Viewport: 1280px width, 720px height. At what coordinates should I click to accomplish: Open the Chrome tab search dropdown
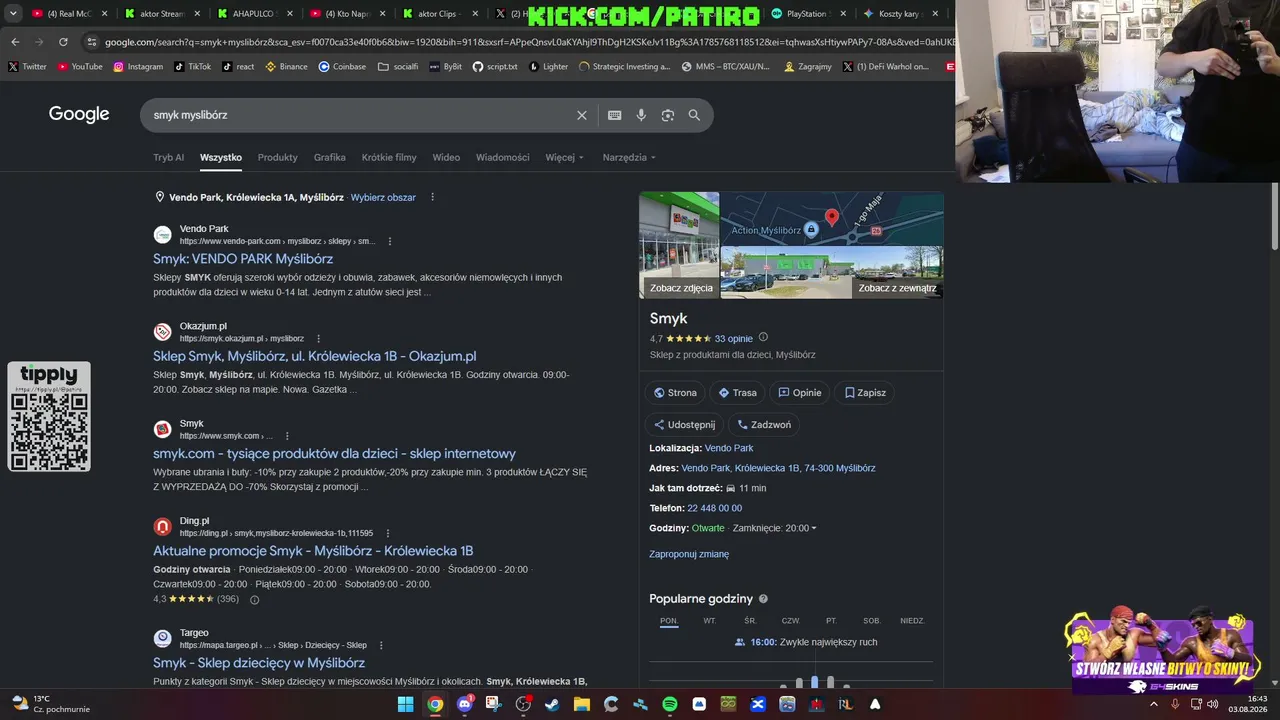[x=13, y=14]
